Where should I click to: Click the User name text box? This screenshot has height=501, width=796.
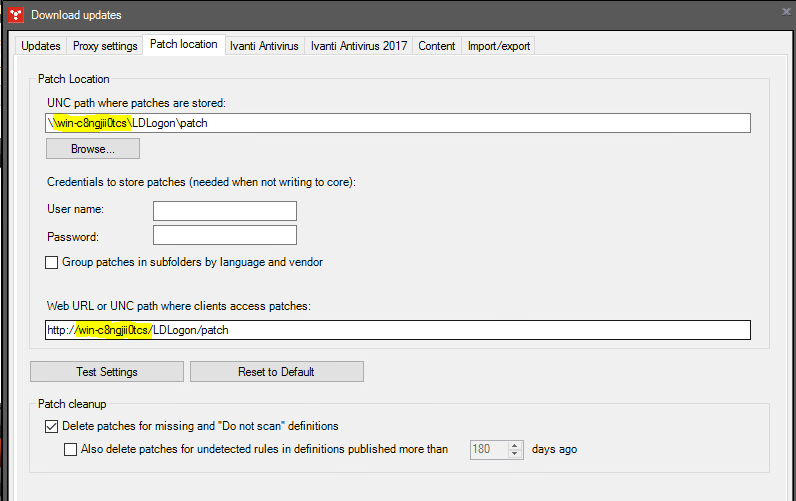[x=225, y=210]
